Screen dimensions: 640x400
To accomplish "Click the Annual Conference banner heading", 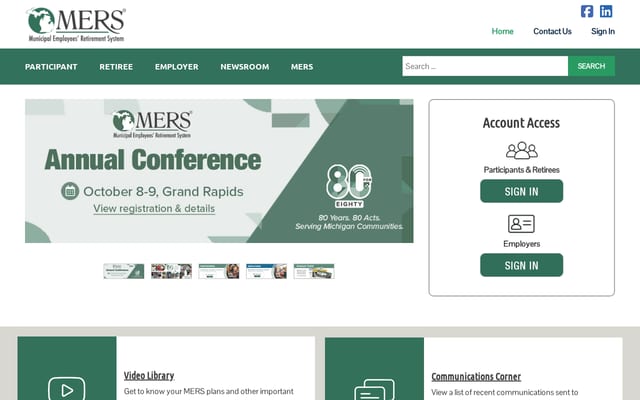I will (x=153, y=160).
